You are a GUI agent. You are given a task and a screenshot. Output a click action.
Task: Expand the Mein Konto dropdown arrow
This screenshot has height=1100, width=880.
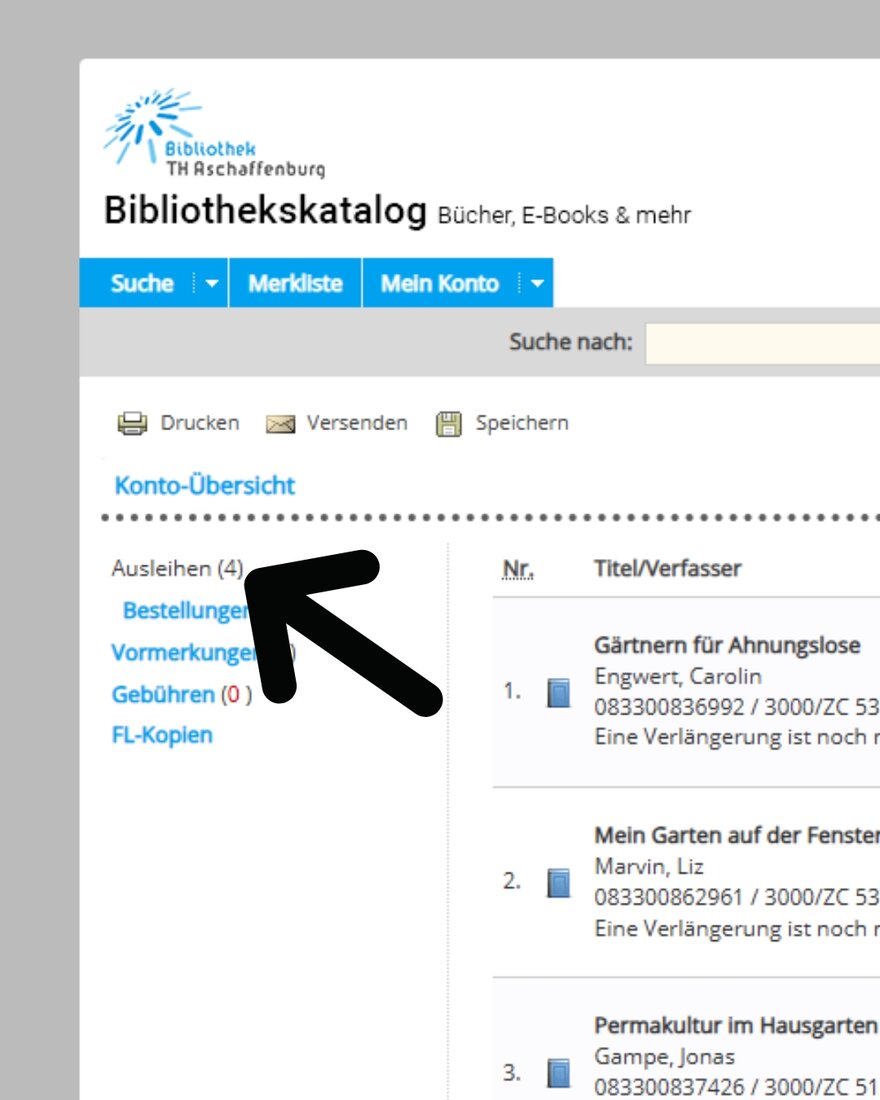point(537,283)
